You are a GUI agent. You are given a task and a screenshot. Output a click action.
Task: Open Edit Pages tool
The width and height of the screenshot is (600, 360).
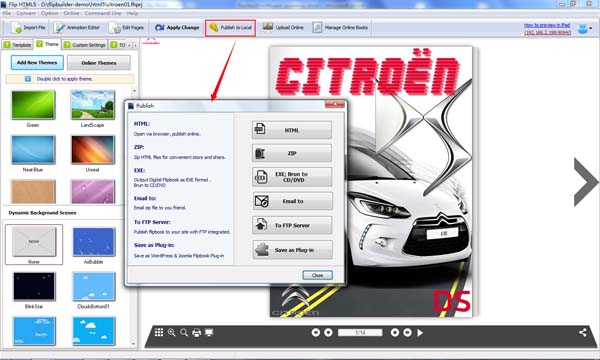126,28
